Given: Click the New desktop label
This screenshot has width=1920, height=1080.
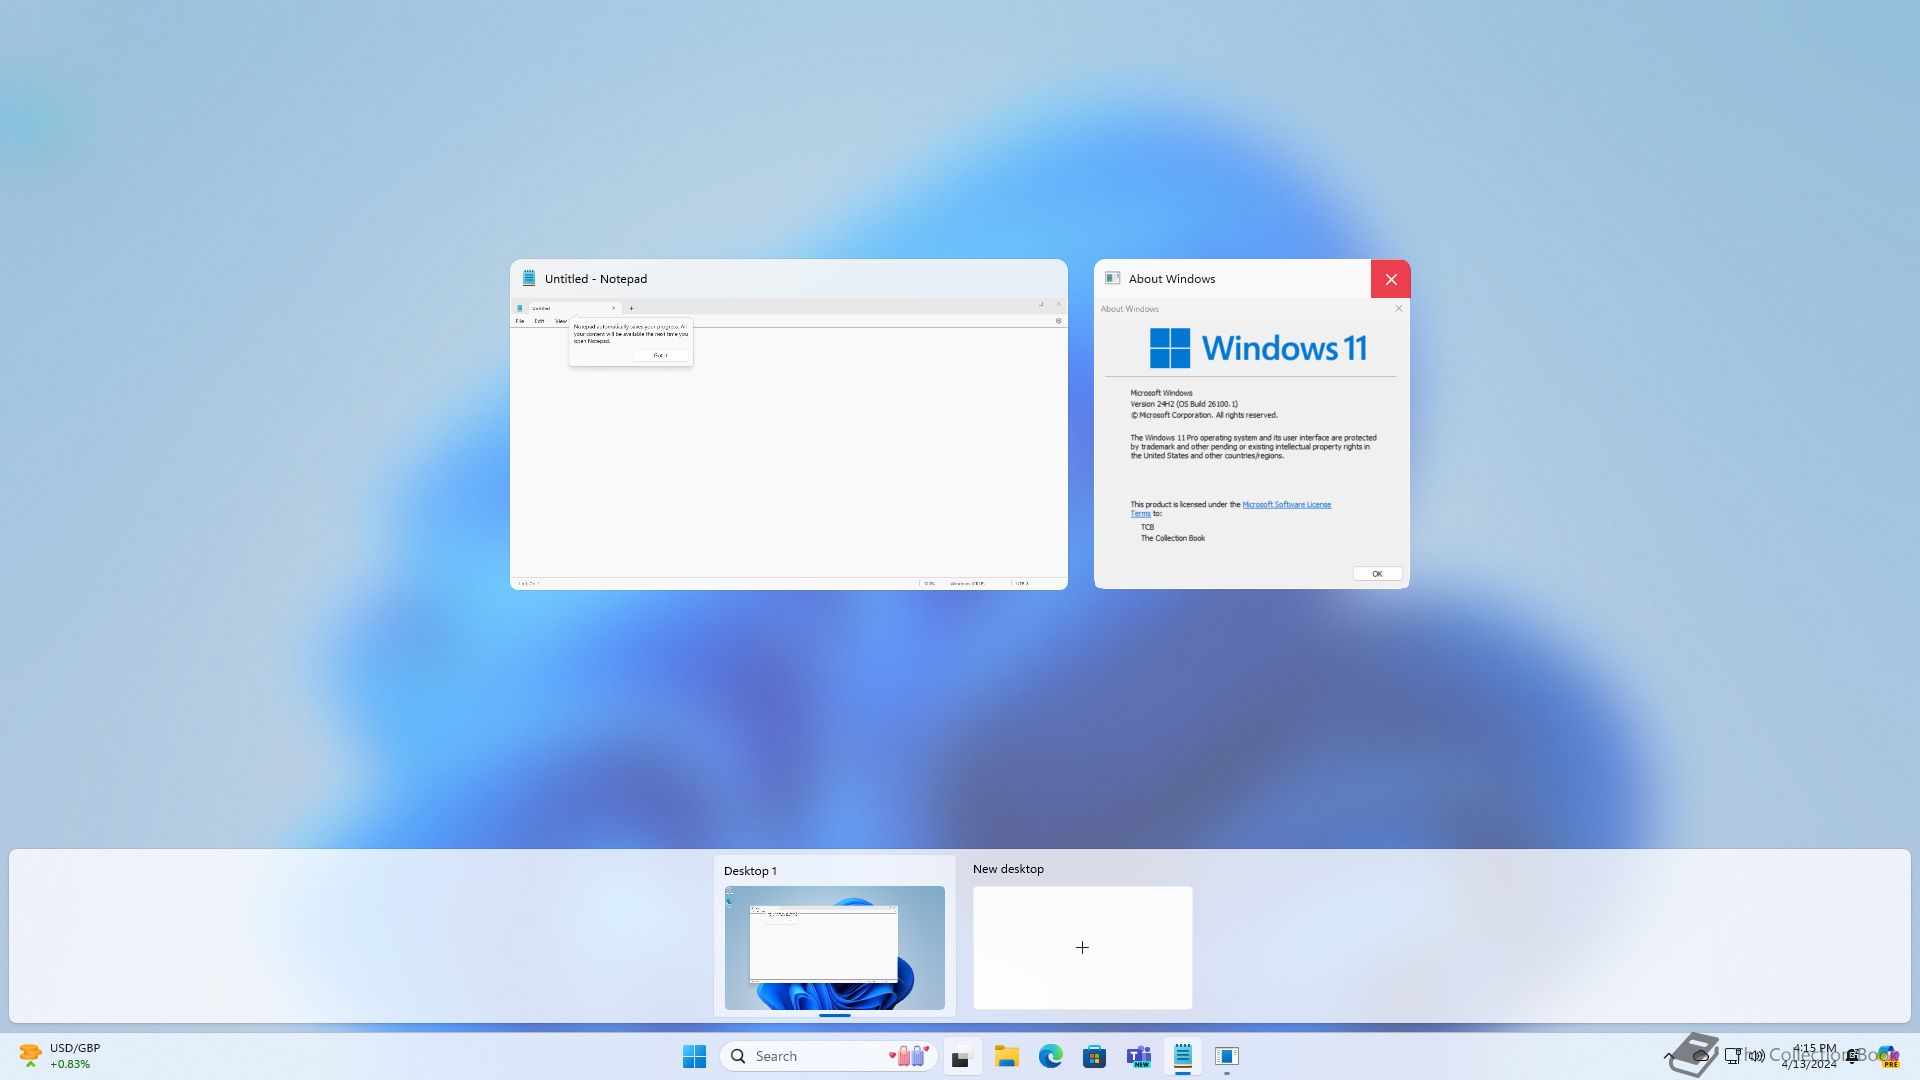Looking at the screenshot, I should [x=1008, y=869].
